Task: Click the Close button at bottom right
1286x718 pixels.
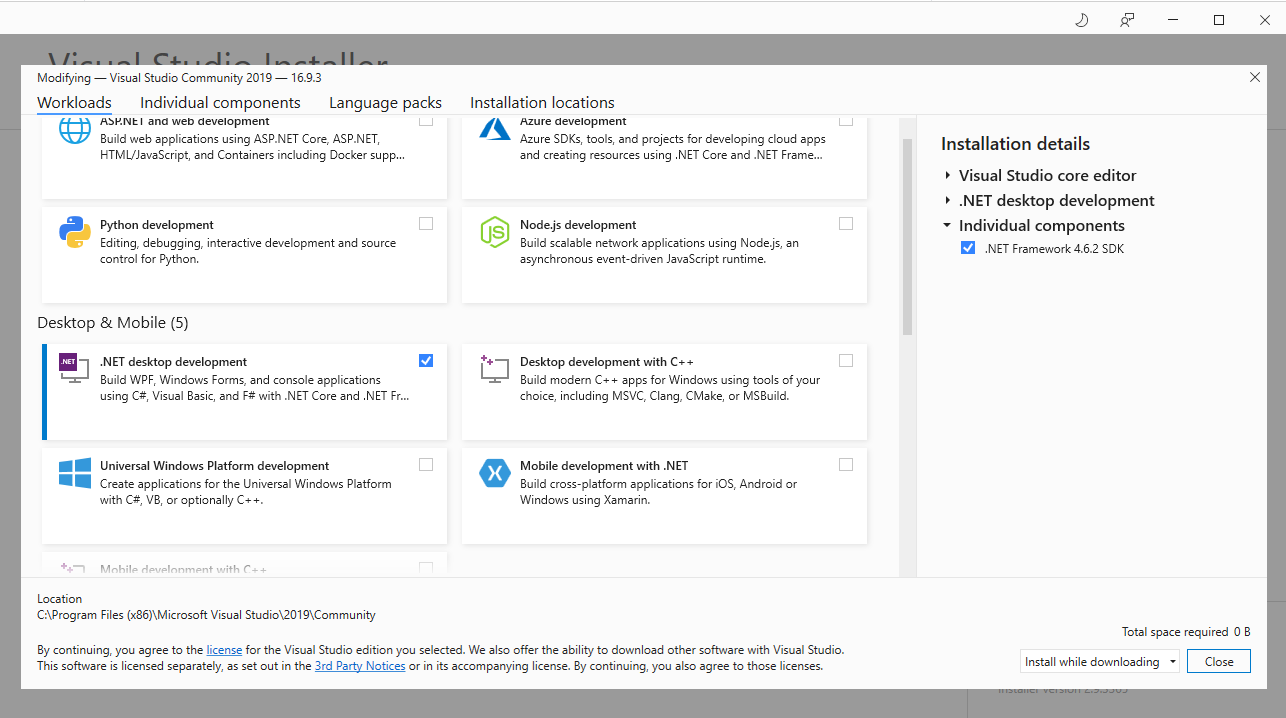Action: tap(1219, 661)
